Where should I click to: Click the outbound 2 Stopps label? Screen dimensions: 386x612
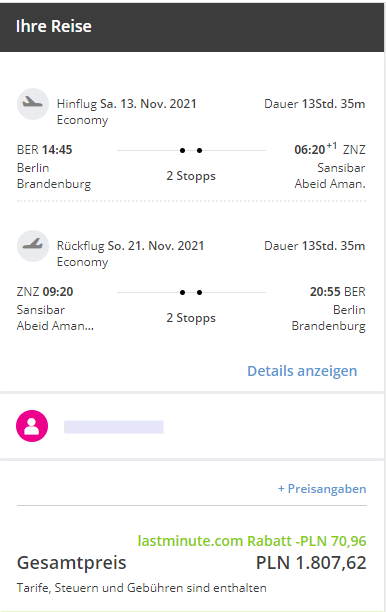(191, 176)
